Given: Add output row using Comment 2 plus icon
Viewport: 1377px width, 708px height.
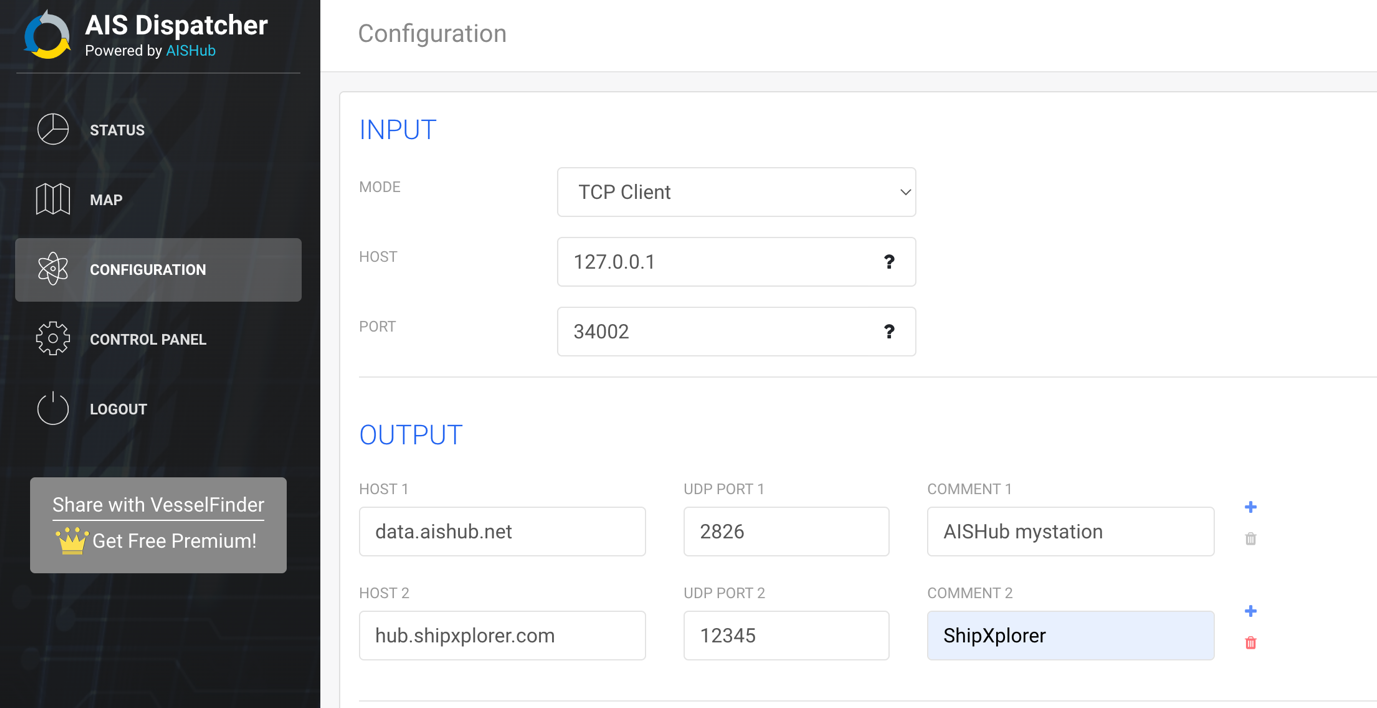Looking at the screenshot, I should pos(1250,611).
